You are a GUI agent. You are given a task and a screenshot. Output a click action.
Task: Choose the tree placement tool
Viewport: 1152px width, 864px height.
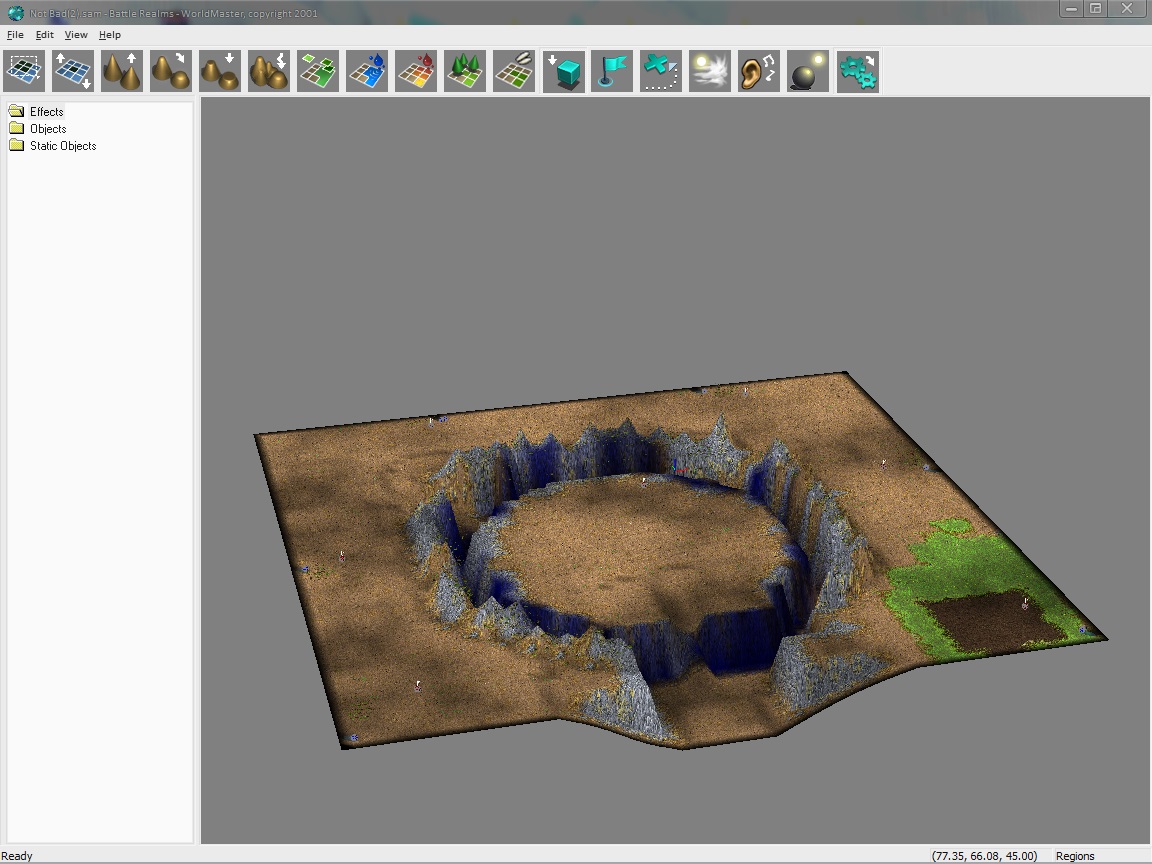[x=465, y=71]
